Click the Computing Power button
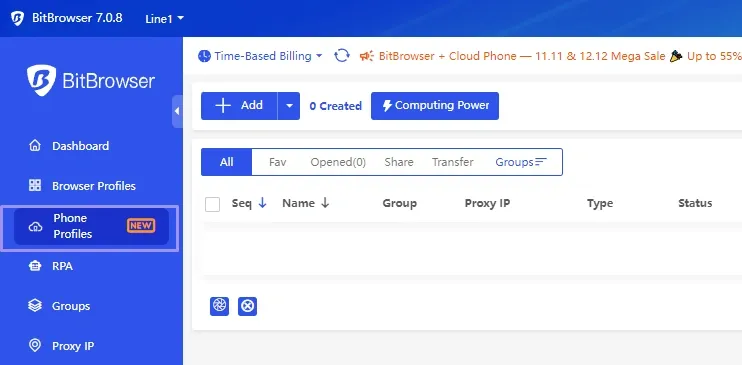The width and height of the screenshot is (742, 365). click(435, 106)
